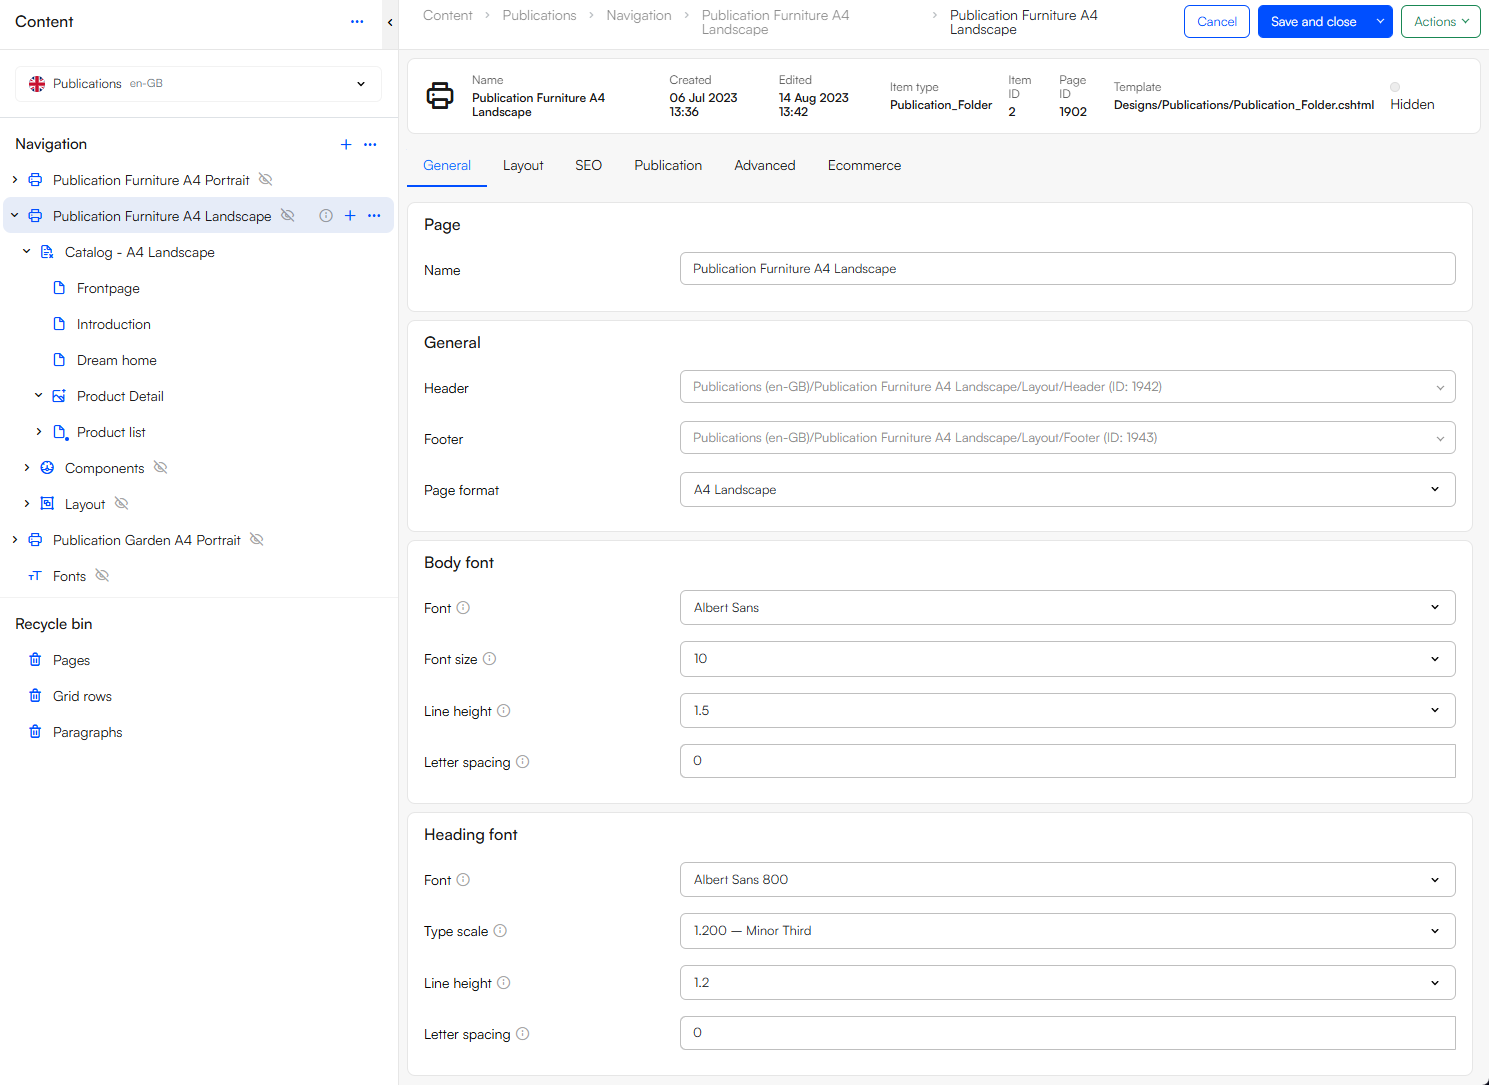This screenshot has height=1085, width=1489.
Task: Switch to the SEO tab
Action: pyautogui.click(x=588, y=166)
